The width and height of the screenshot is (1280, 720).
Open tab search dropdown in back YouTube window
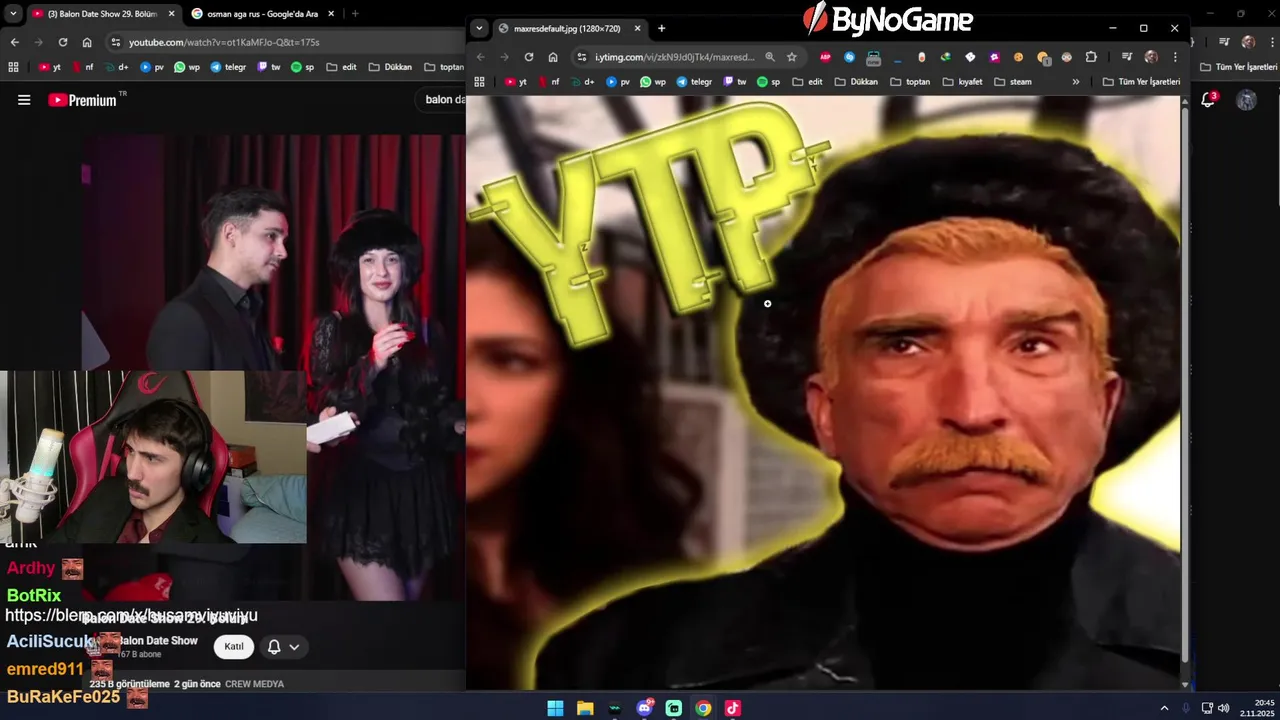13,14
